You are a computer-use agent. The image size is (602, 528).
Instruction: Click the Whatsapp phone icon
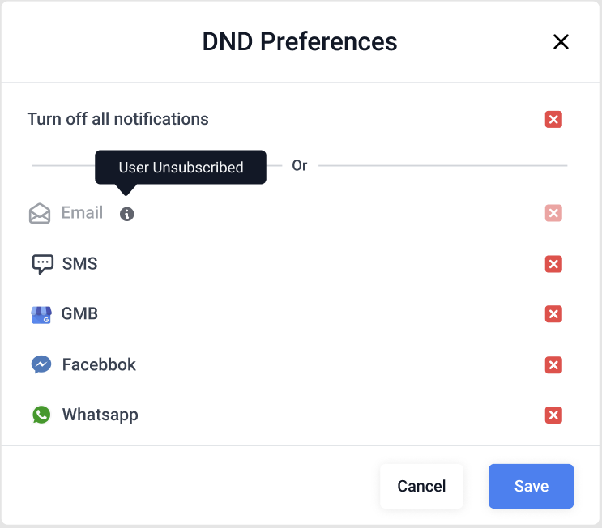pos(41,415)
